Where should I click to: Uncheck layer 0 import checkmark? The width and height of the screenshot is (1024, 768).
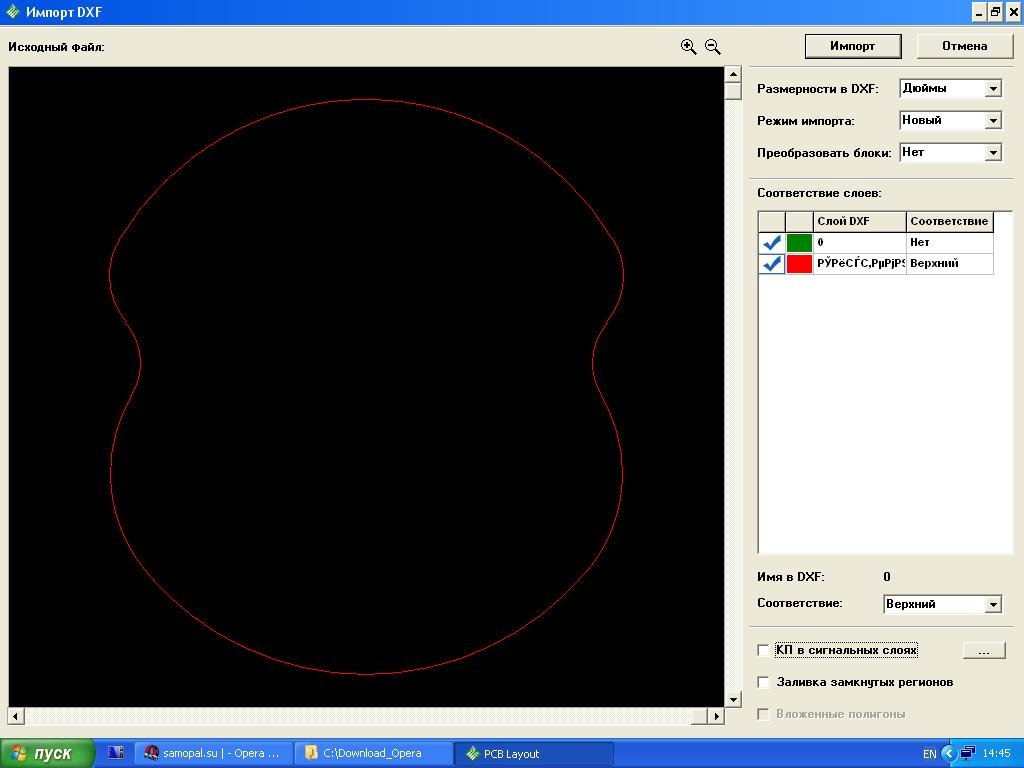click(771, 243)
